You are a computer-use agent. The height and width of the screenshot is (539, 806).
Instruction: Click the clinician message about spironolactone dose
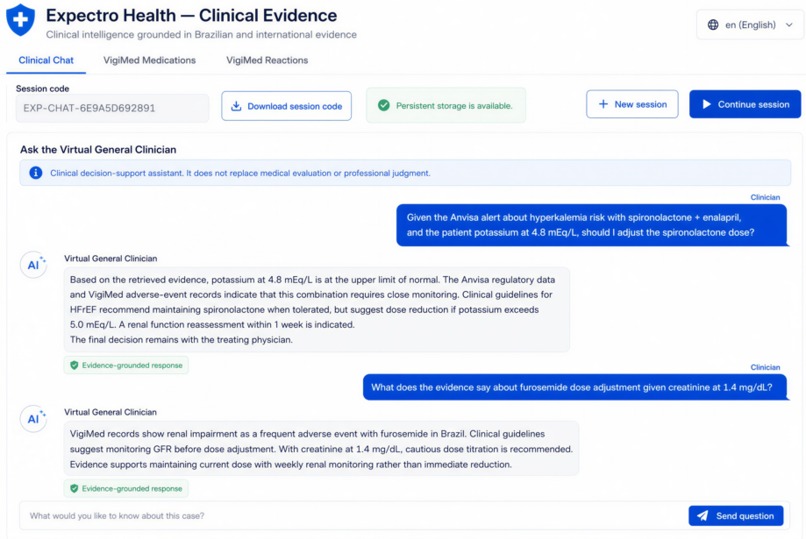(x=592, y=225)
